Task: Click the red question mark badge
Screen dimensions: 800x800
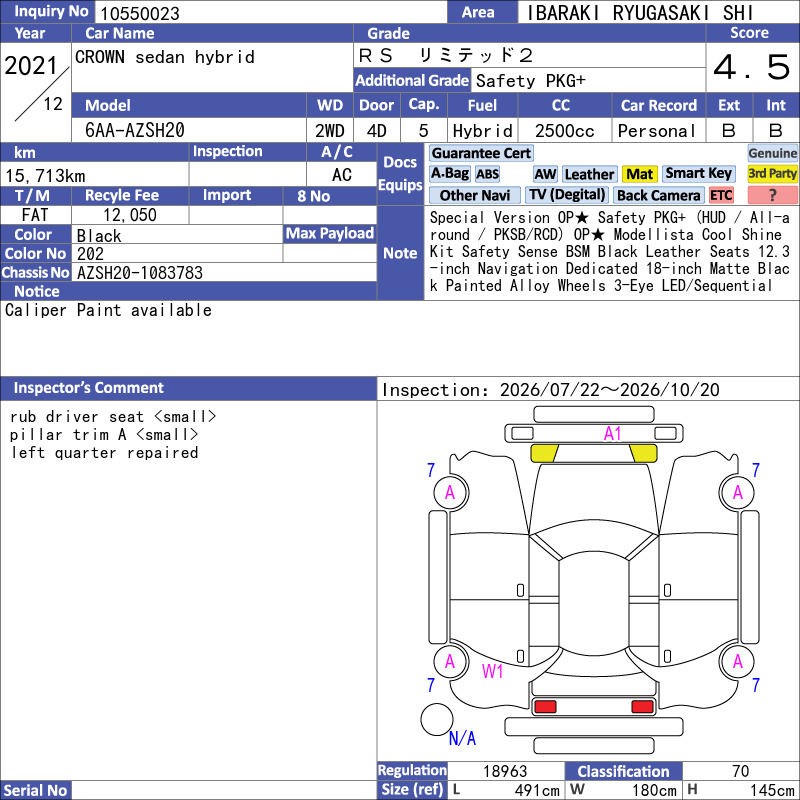Action: [772, 195]
